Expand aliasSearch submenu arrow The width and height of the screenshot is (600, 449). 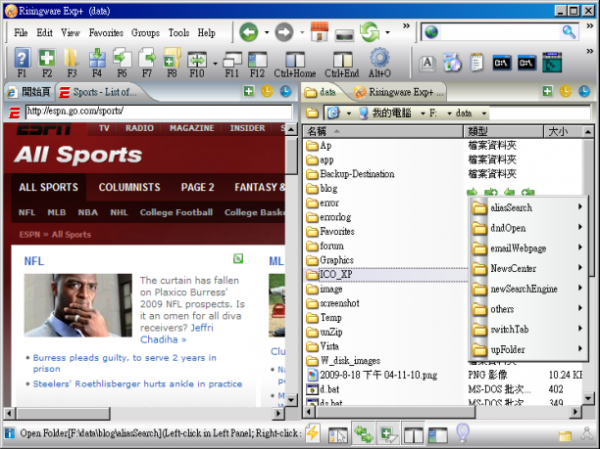pos(580,207)
